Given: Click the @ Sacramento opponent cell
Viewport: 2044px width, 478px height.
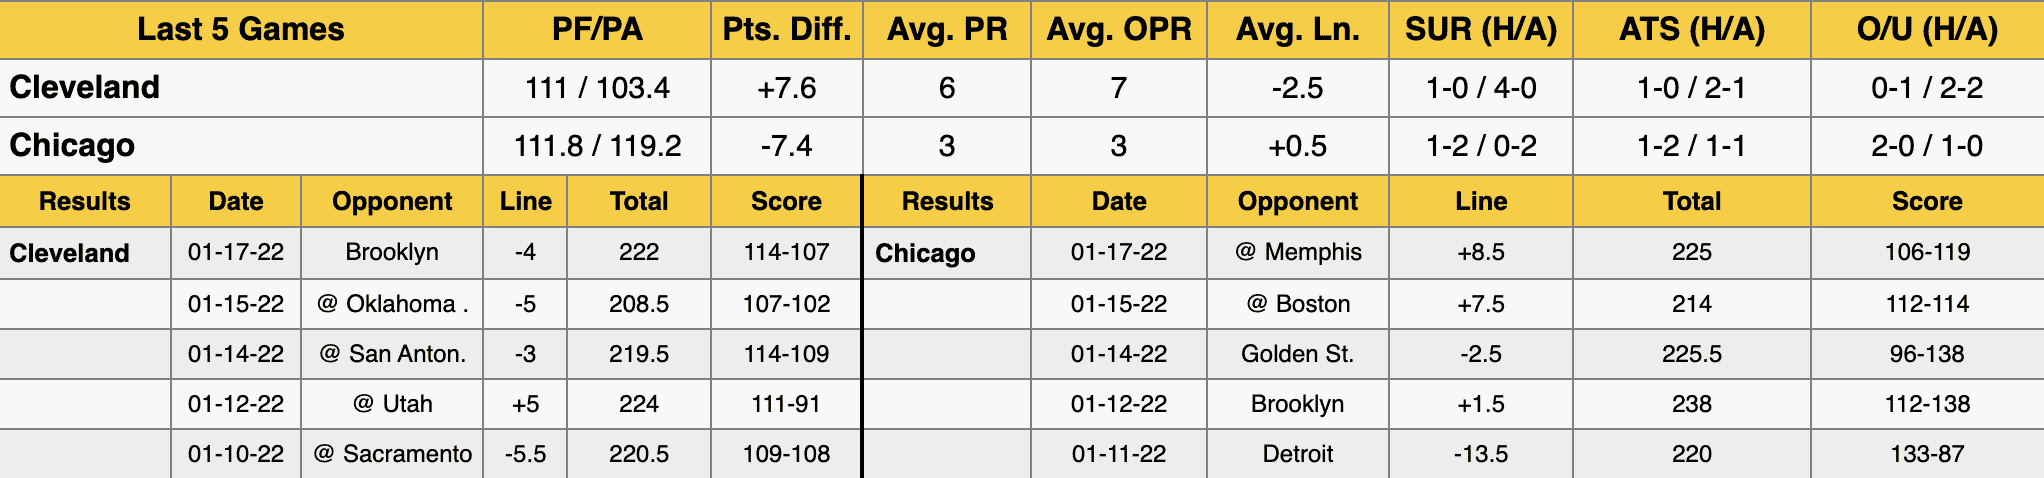Looking at the screenshot, I should click(392, 454).
